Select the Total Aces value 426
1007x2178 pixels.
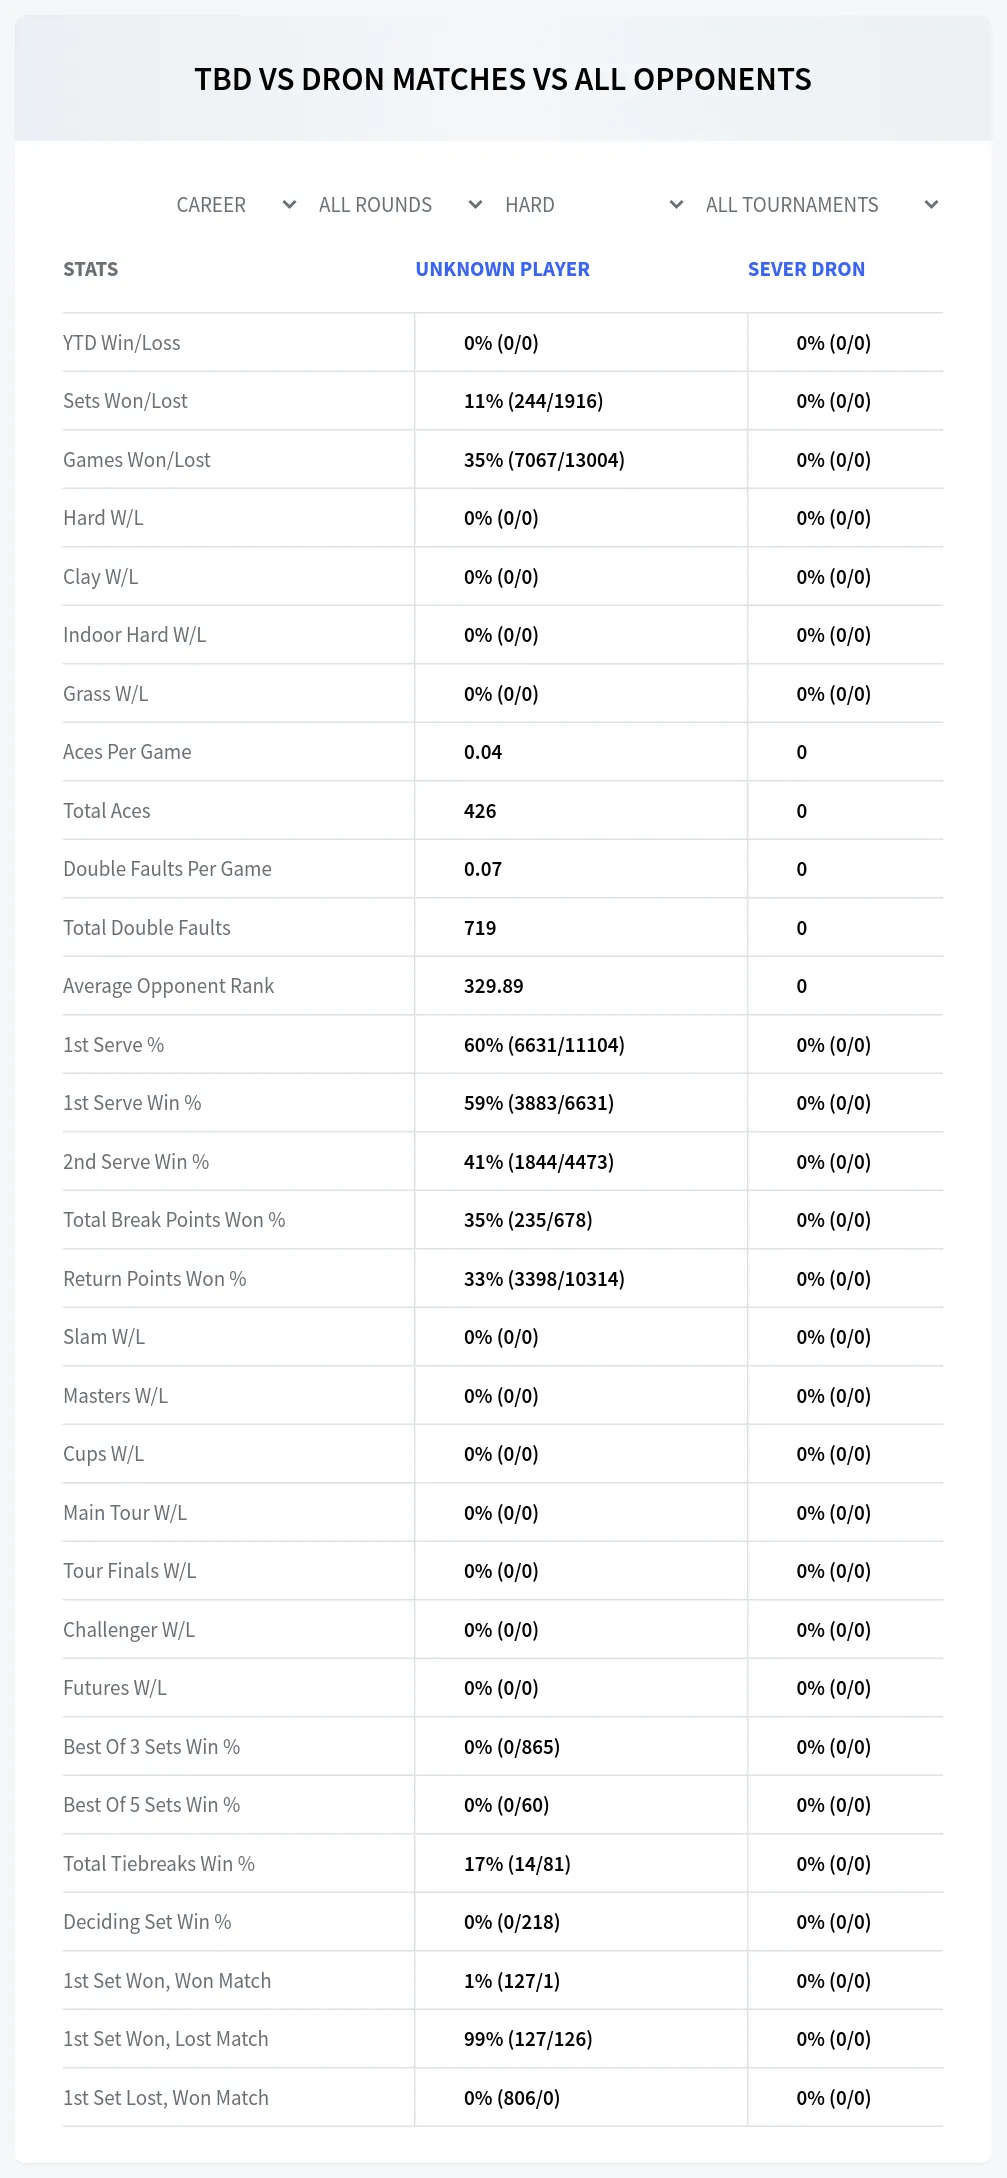tap(480, 811)
